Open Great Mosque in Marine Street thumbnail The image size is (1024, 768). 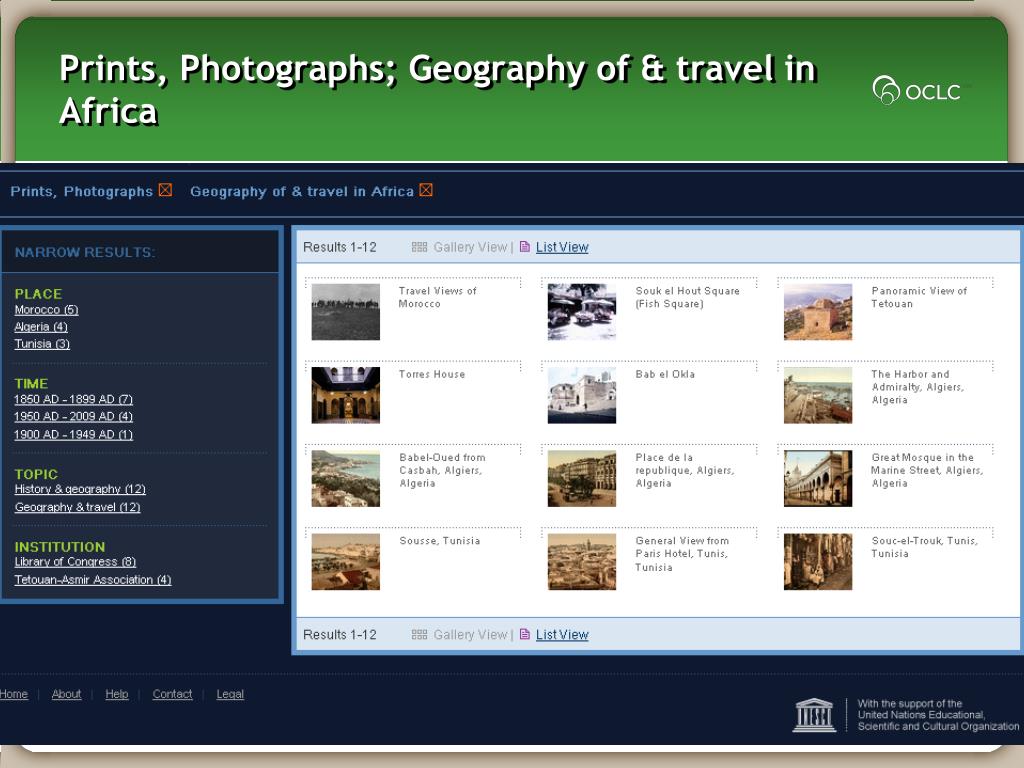point(818,479)
